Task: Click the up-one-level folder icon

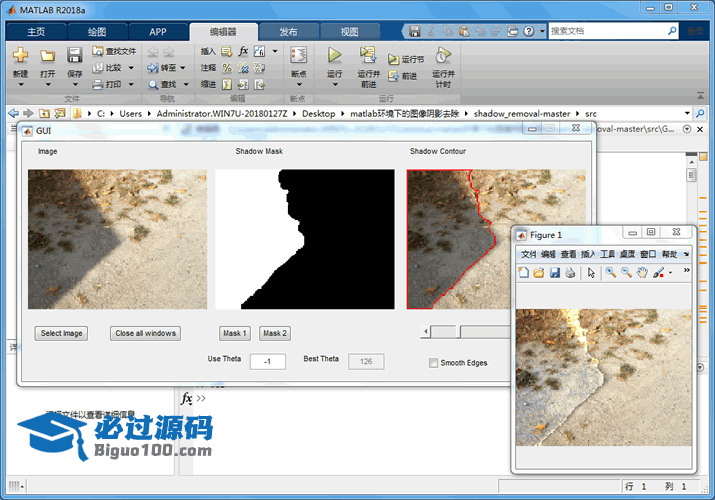Action: point(44,113)
